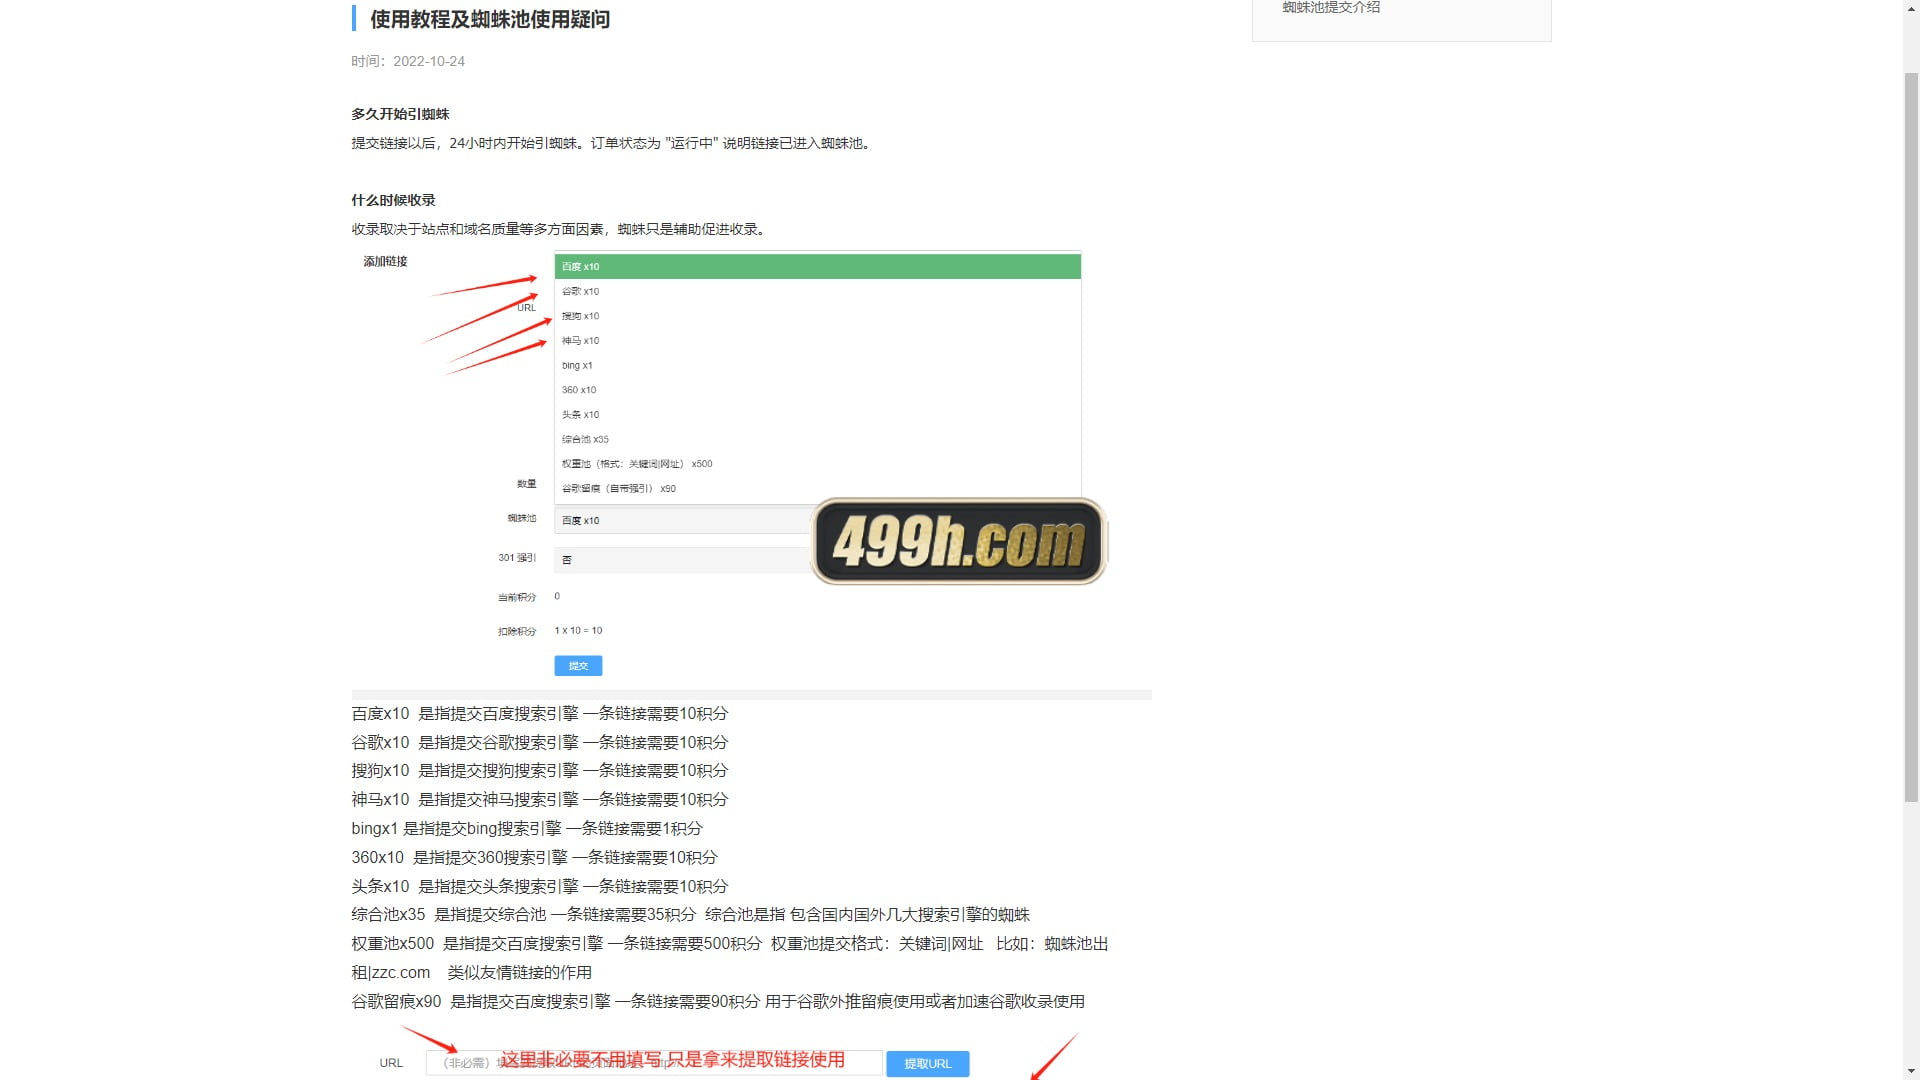Click the line starting 搜狗x10 是指提交搜狗搜索引擎

[x=540, y=771]
